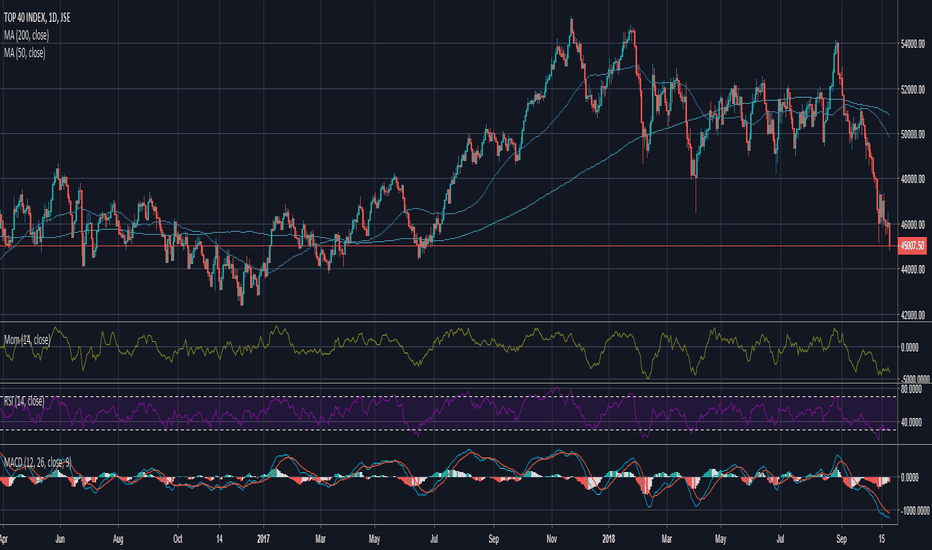The width and height of the screenshot is (932, 550).
Task: Click the Mar label right after 2018
Action: point(666,539)
